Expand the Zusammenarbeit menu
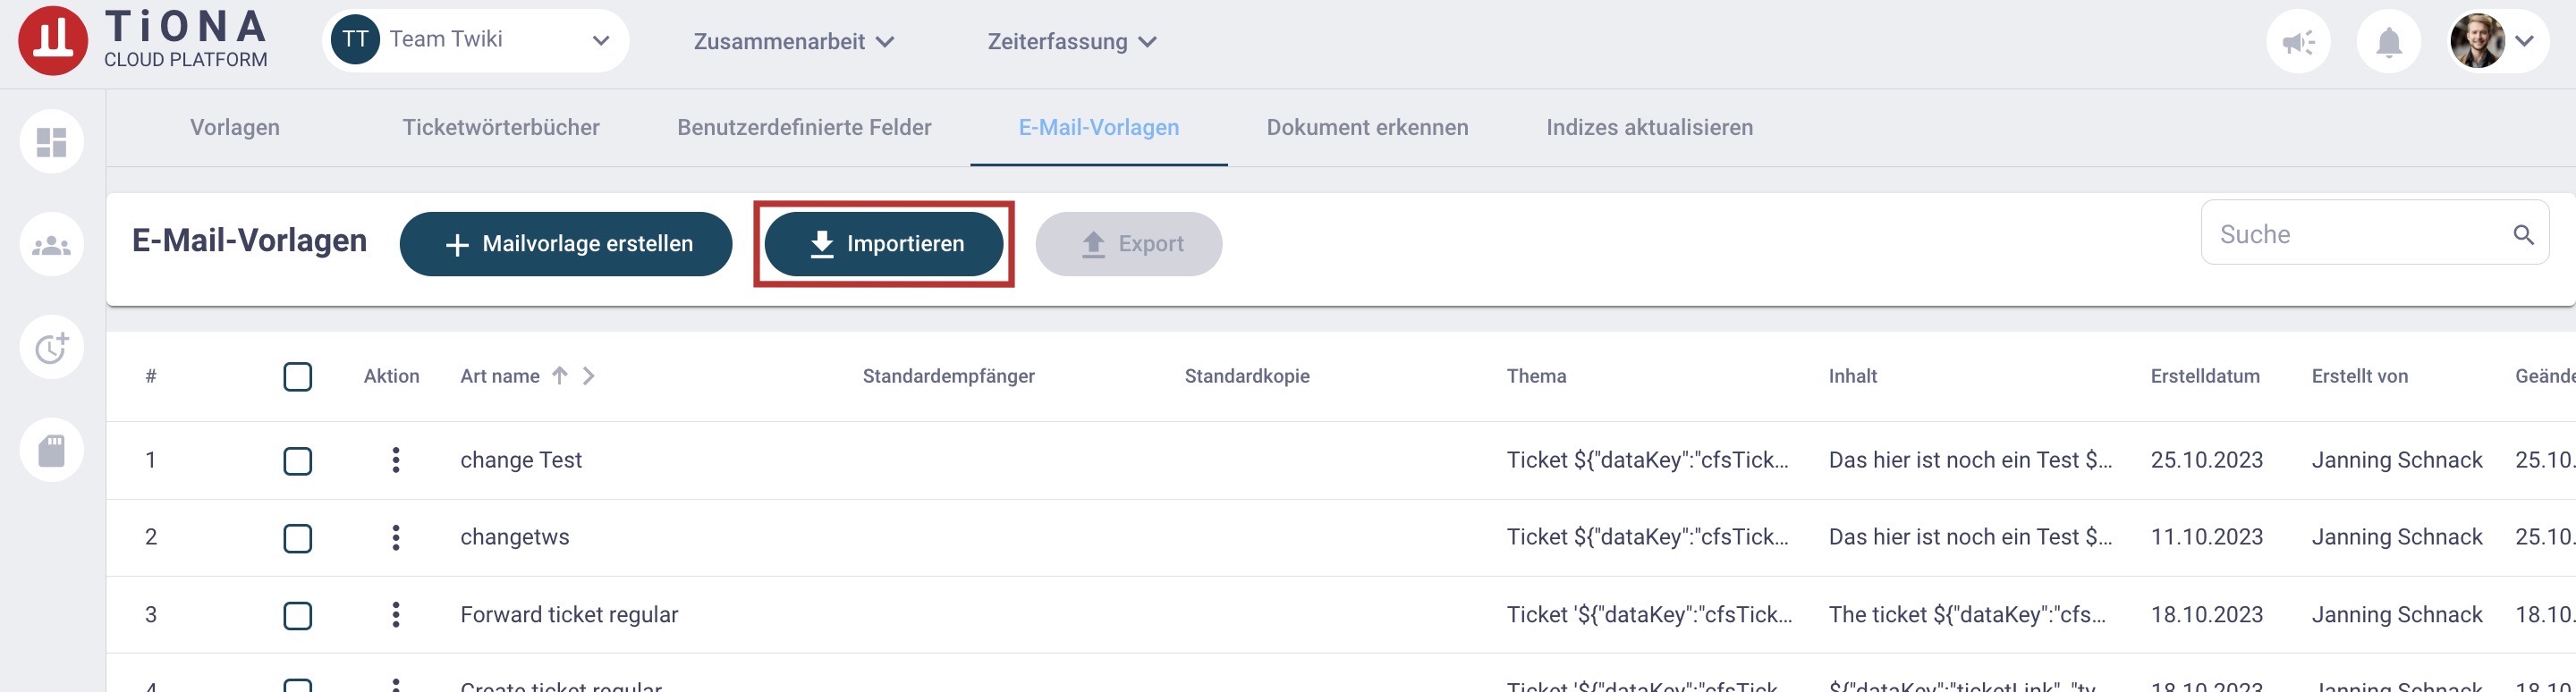The image size is (2576, 692). (x=794, y=42)
